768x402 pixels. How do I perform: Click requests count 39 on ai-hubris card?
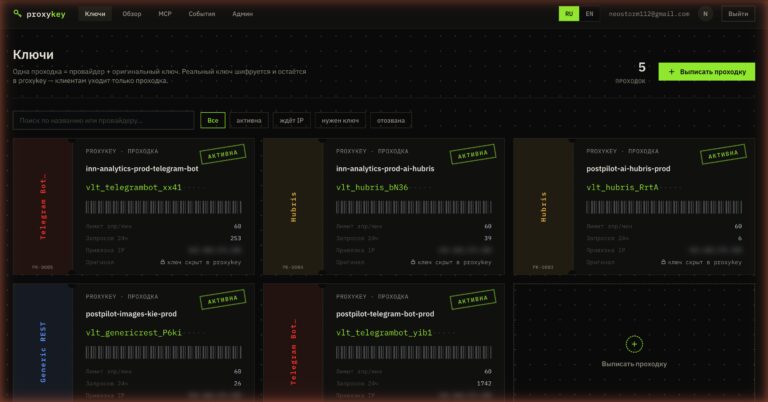click(x=488, y=238)
